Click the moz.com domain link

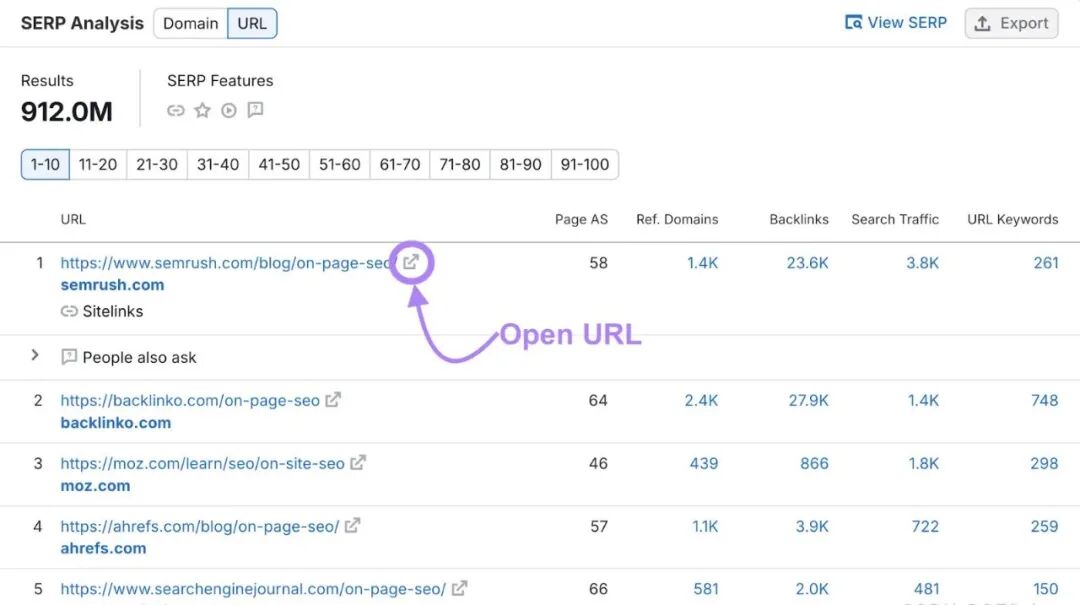pos(95,486)
